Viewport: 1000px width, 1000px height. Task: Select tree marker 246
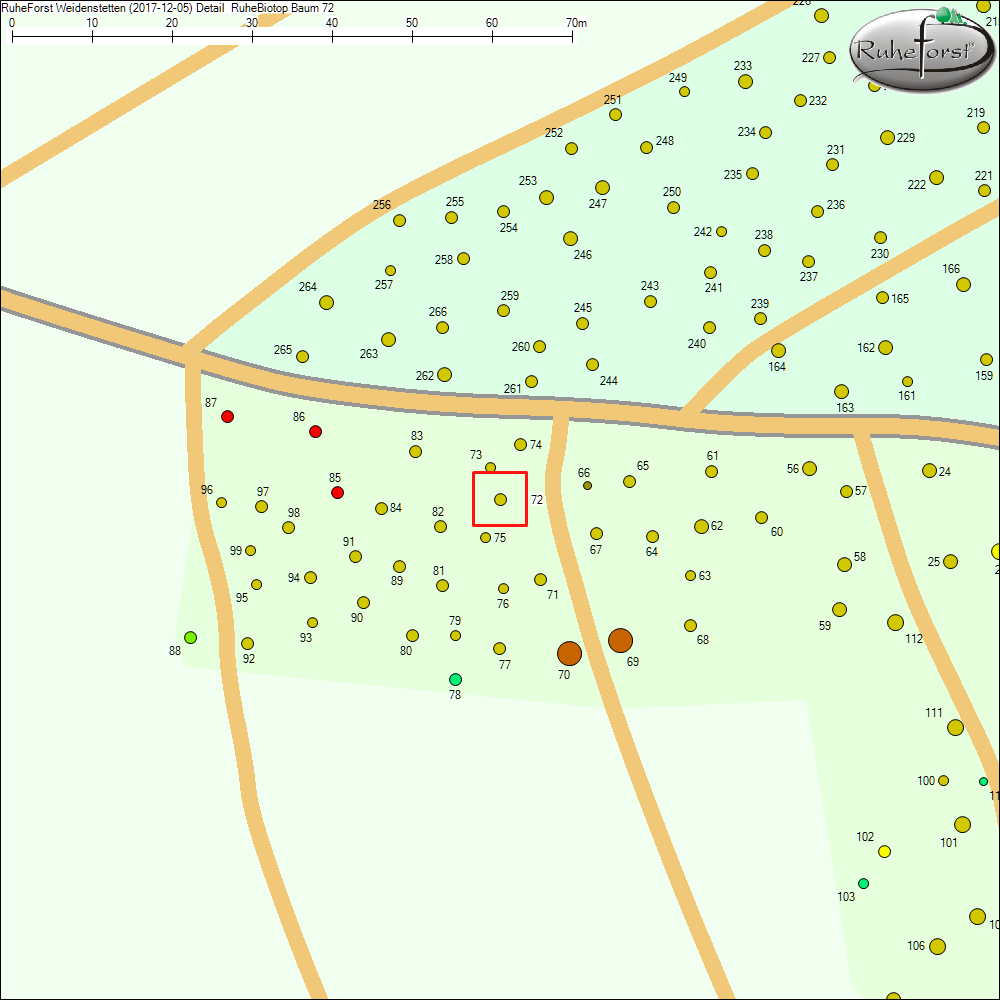click(x=570, y=238)
